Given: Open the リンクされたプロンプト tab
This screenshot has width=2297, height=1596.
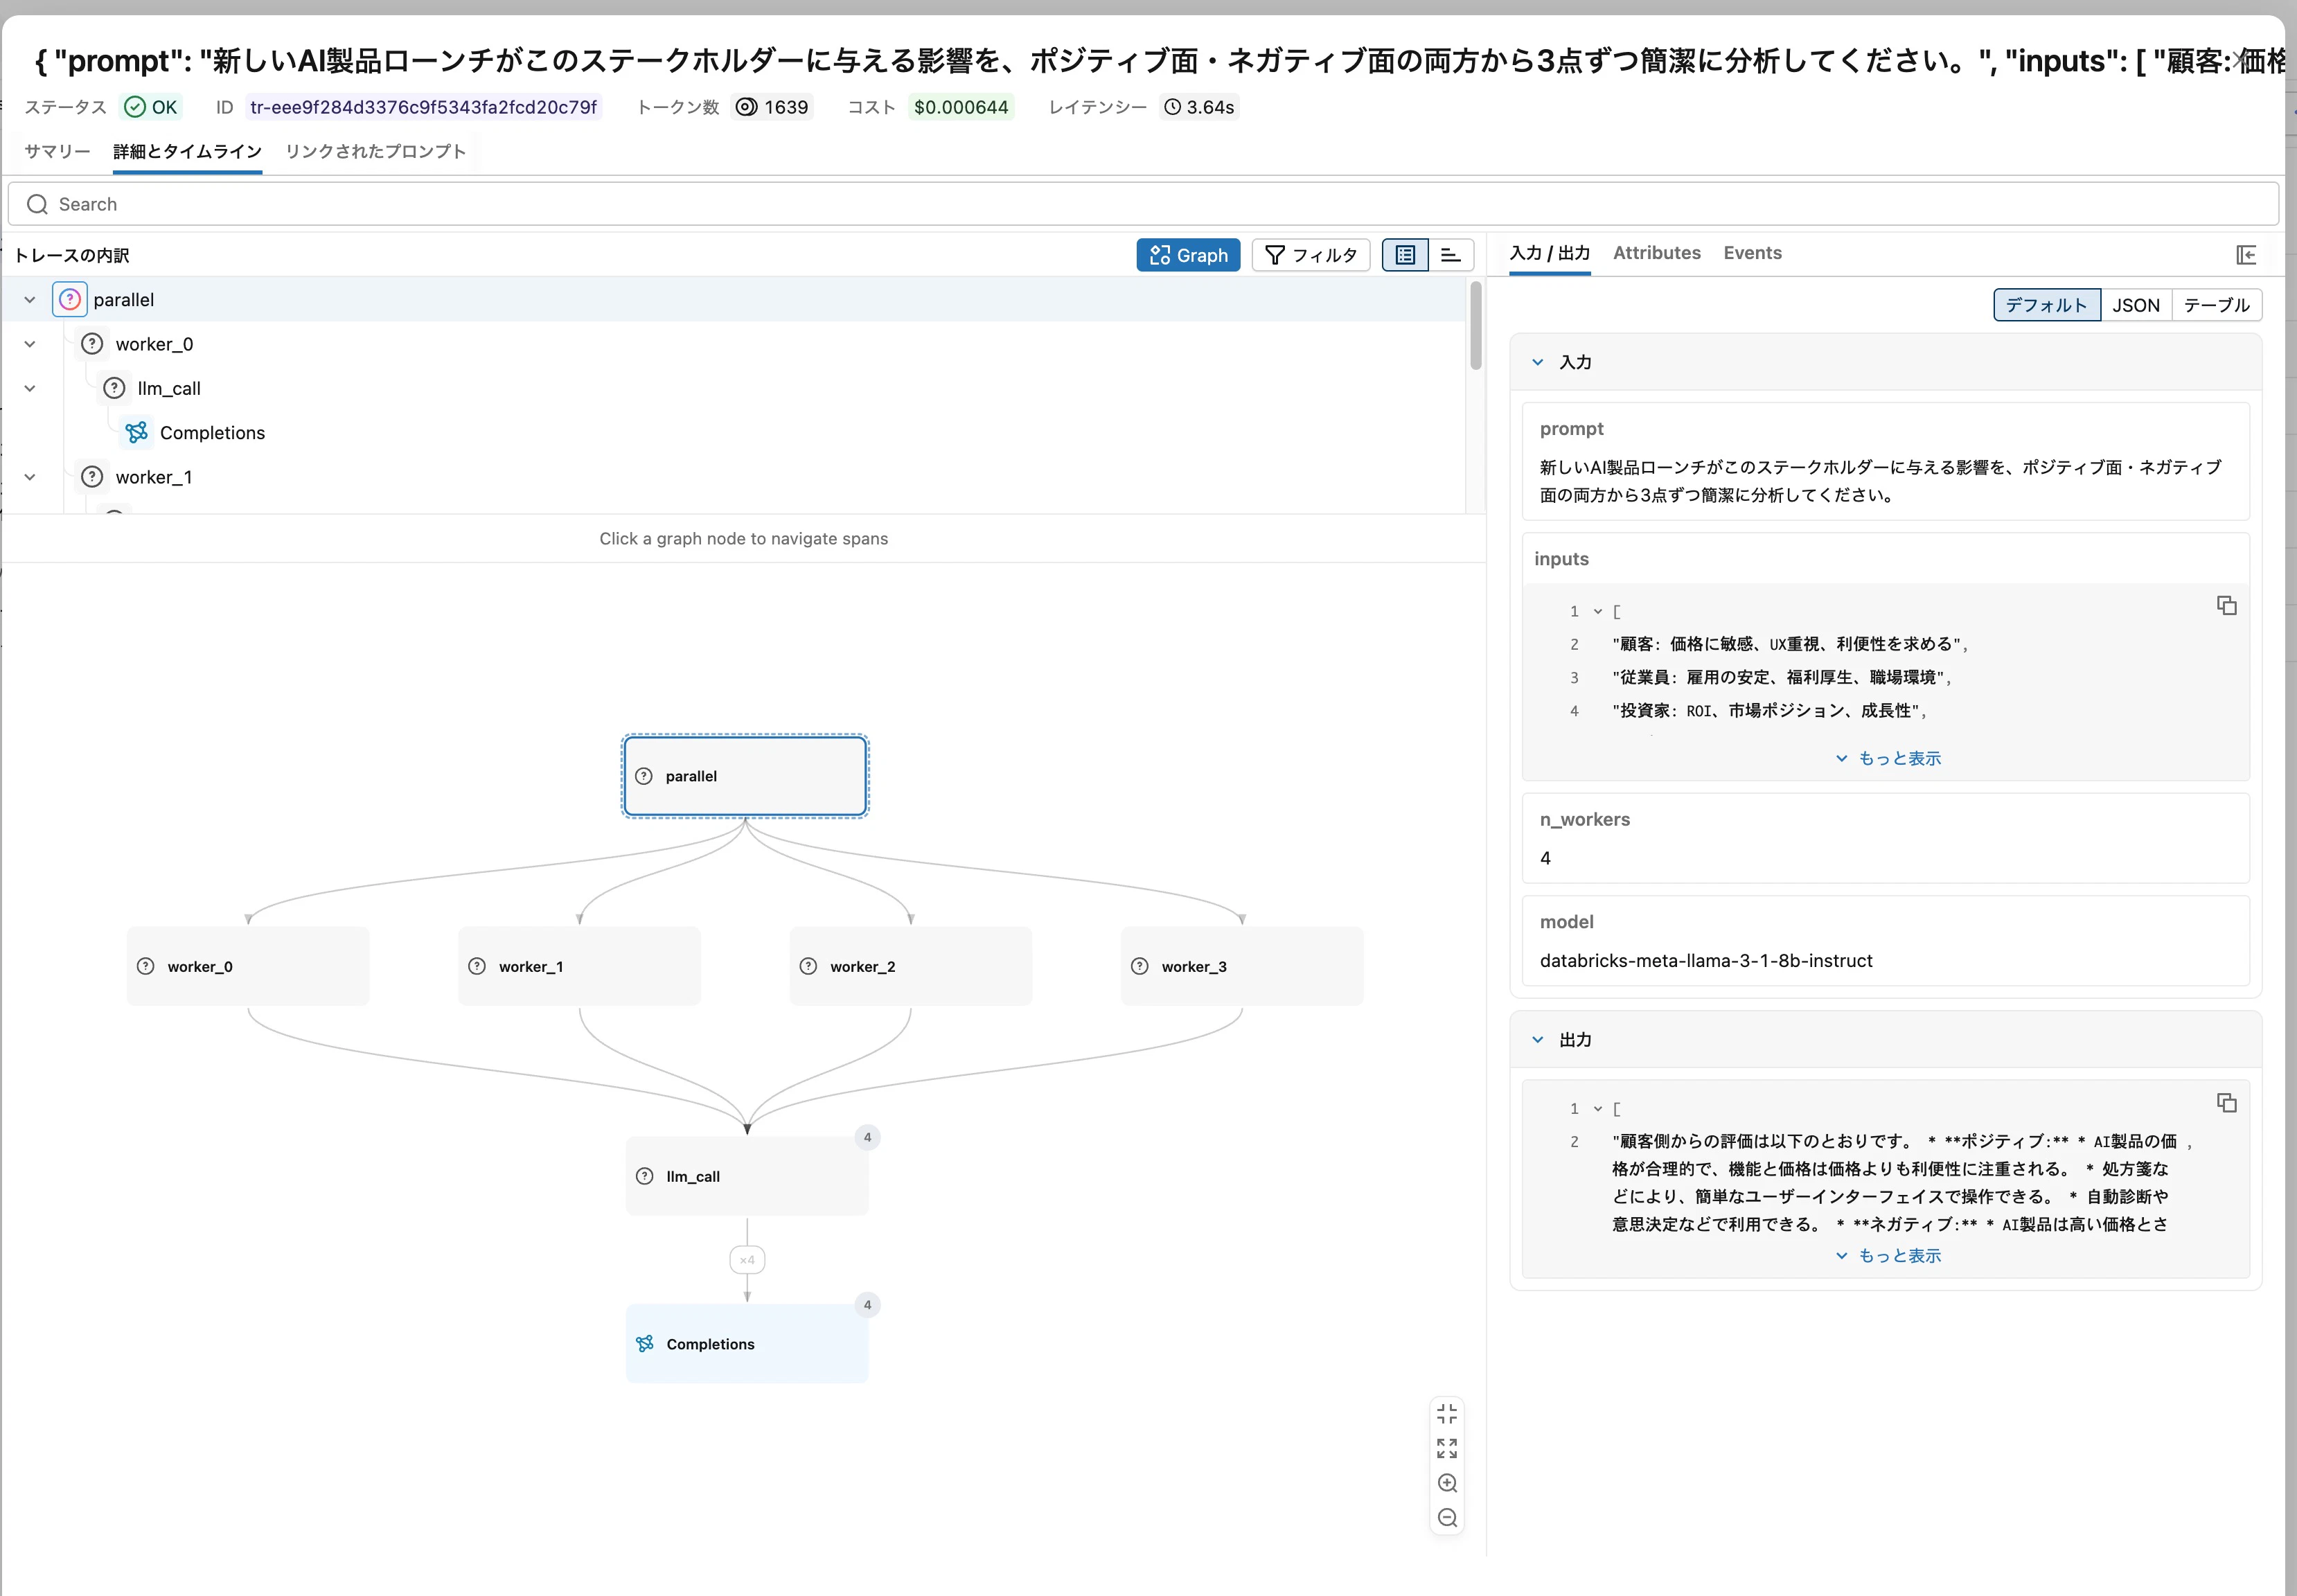Looking at the screenshot, I should click(375, 151).
